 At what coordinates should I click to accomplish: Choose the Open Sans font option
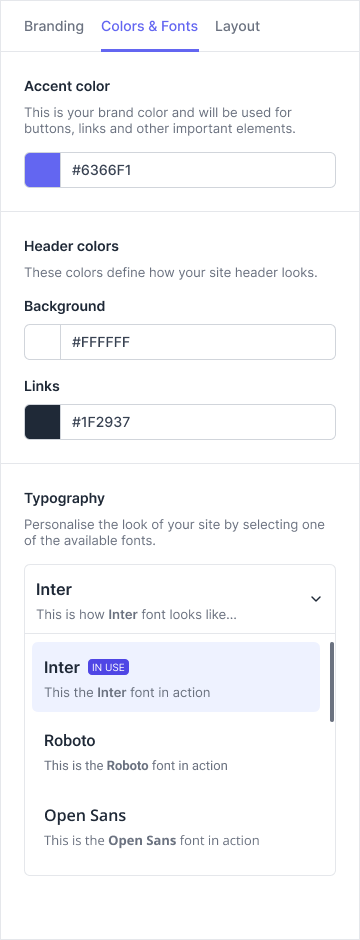click(176, 826)
